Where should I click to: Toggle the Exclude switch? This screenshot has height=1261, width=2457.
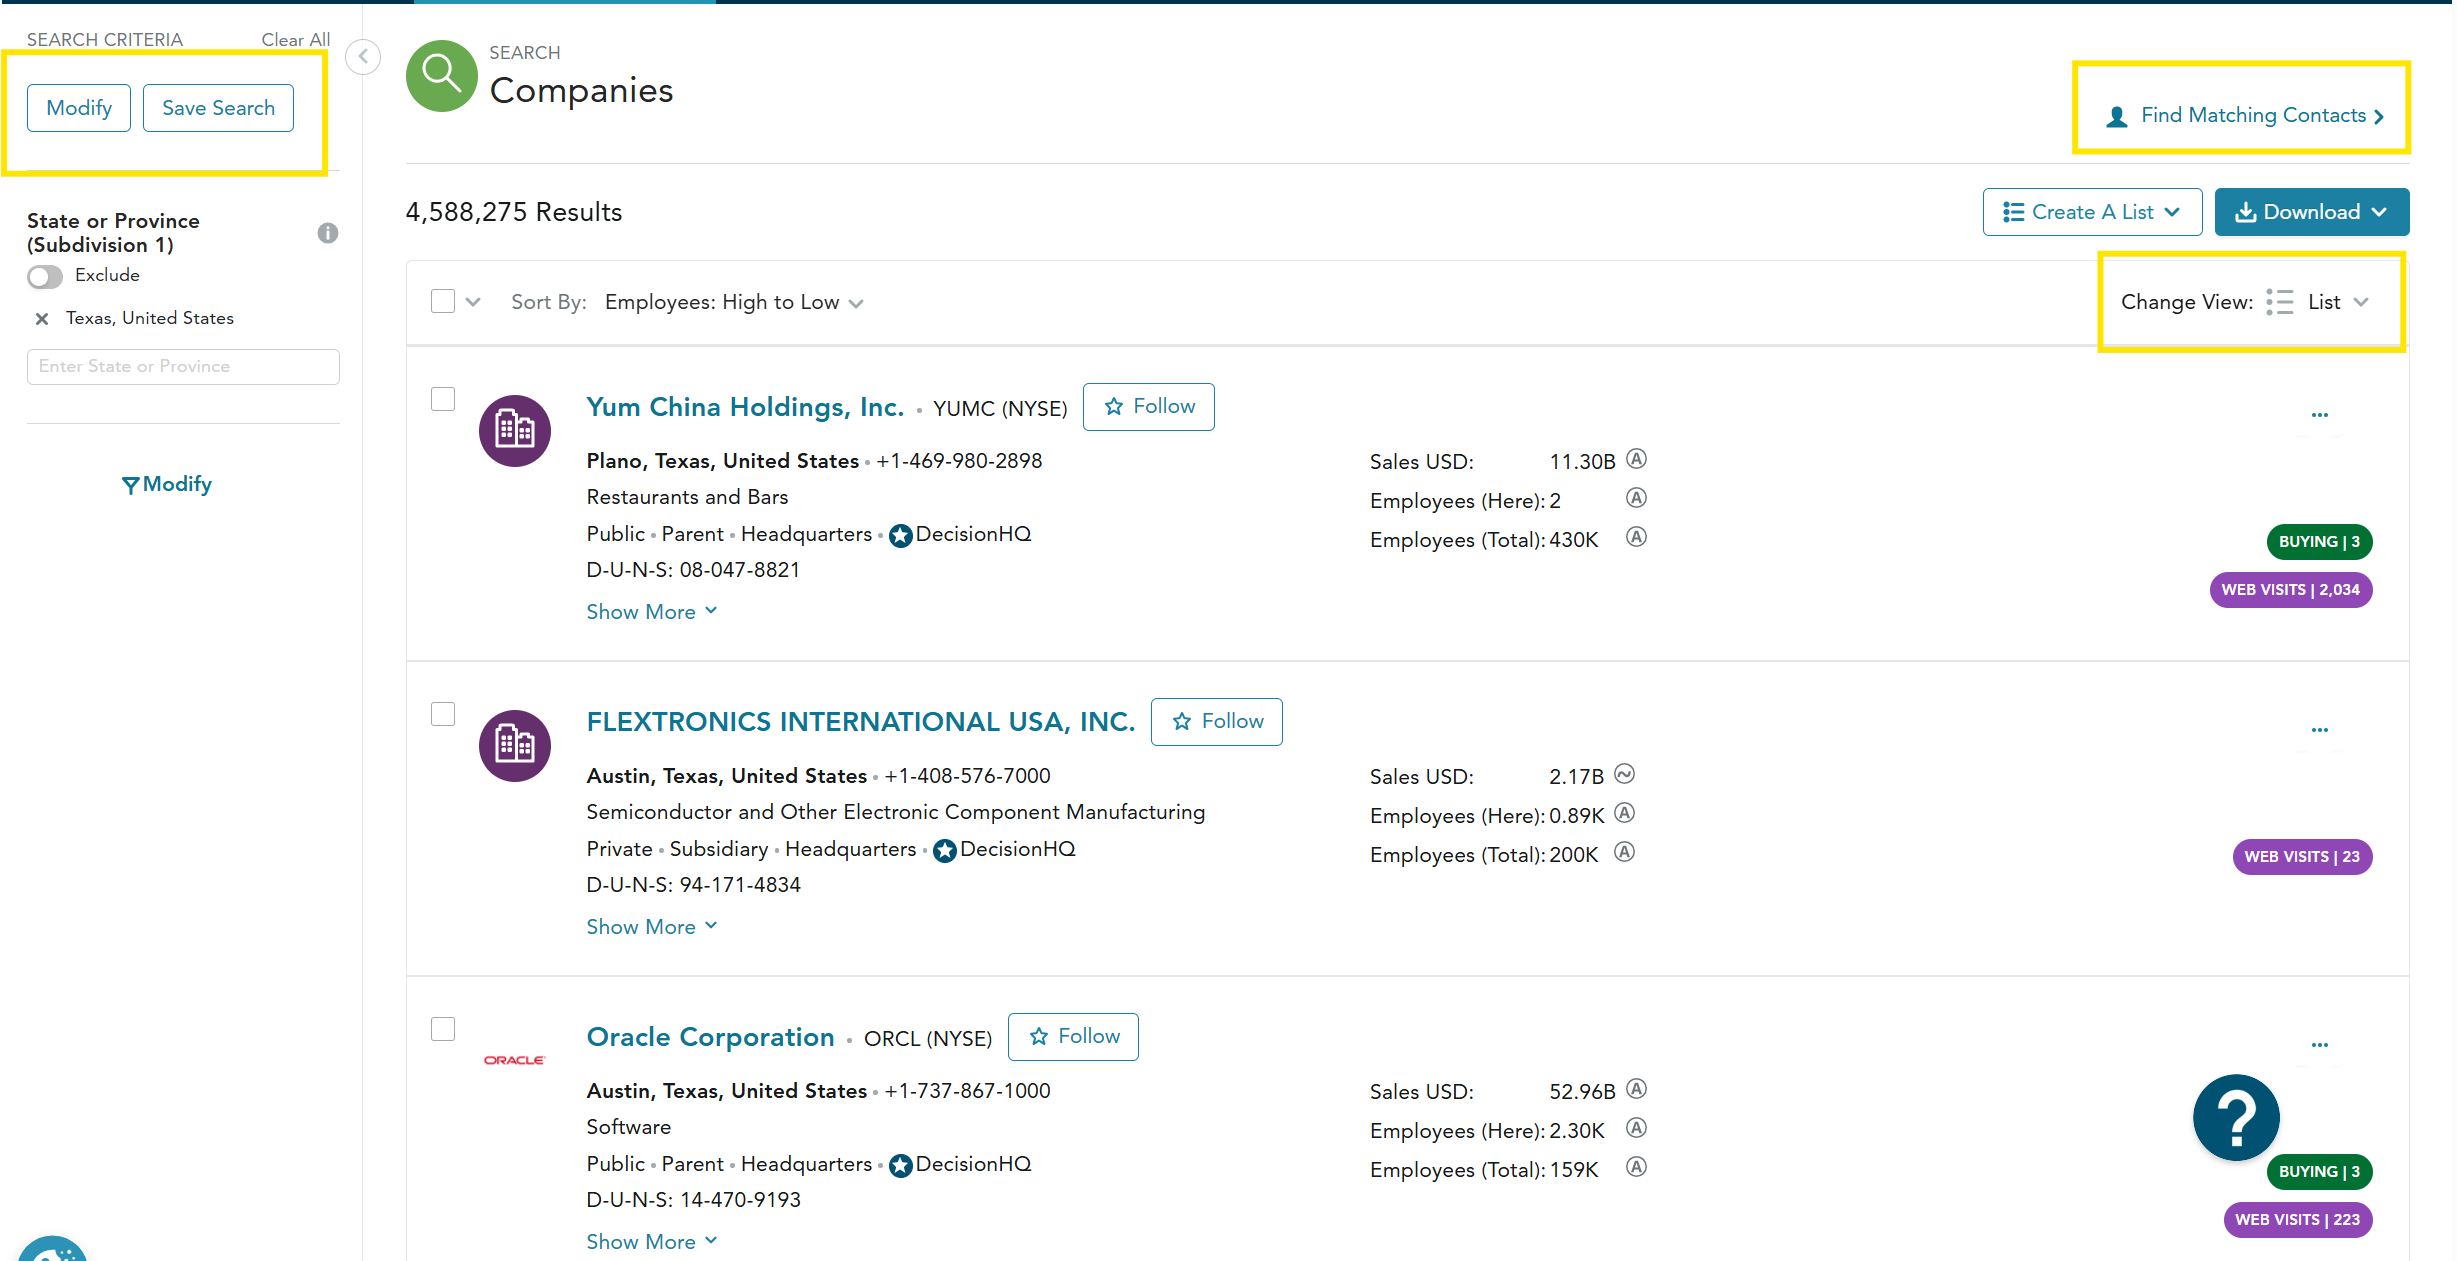(45, 276)
